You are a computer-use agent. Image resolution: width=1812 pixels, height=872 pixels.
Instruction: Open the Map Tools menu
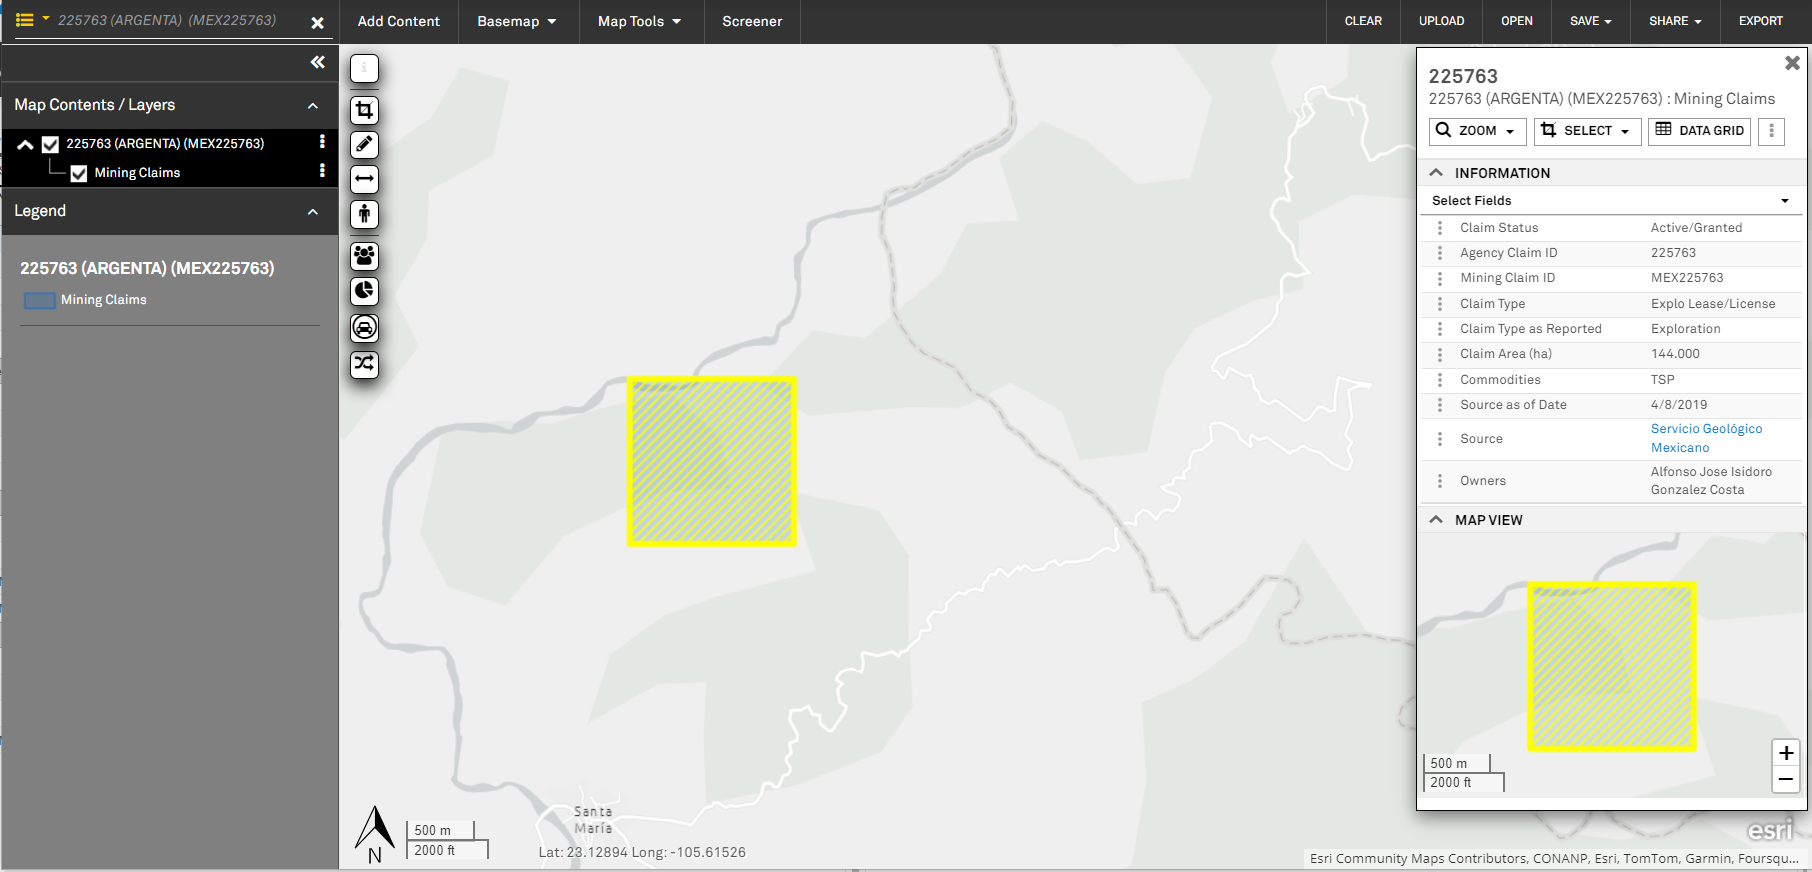640,21
